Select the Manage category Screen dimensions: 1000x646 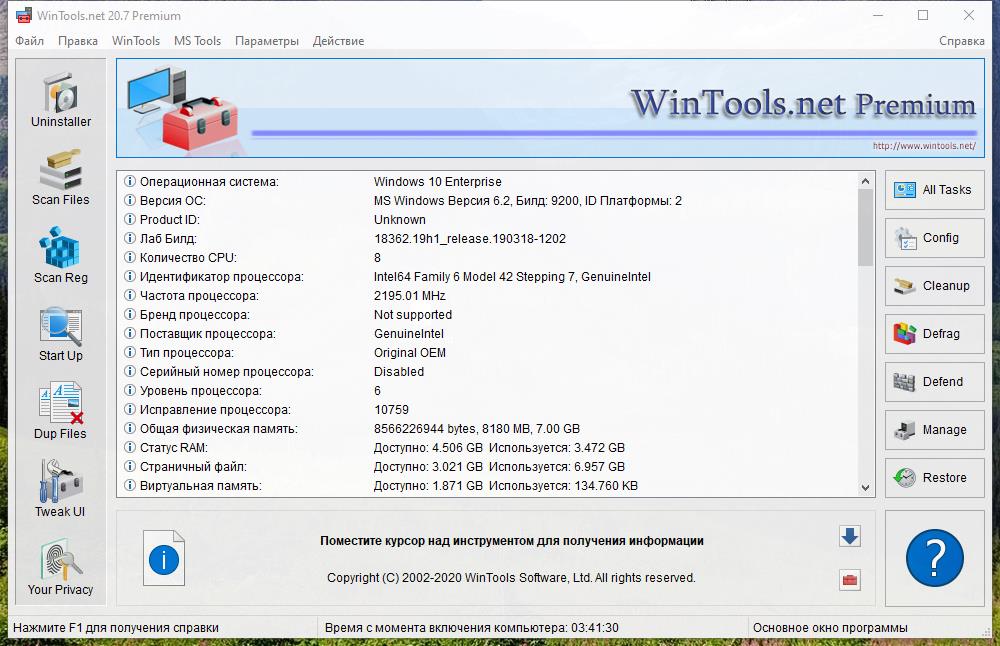click(934, 430)
